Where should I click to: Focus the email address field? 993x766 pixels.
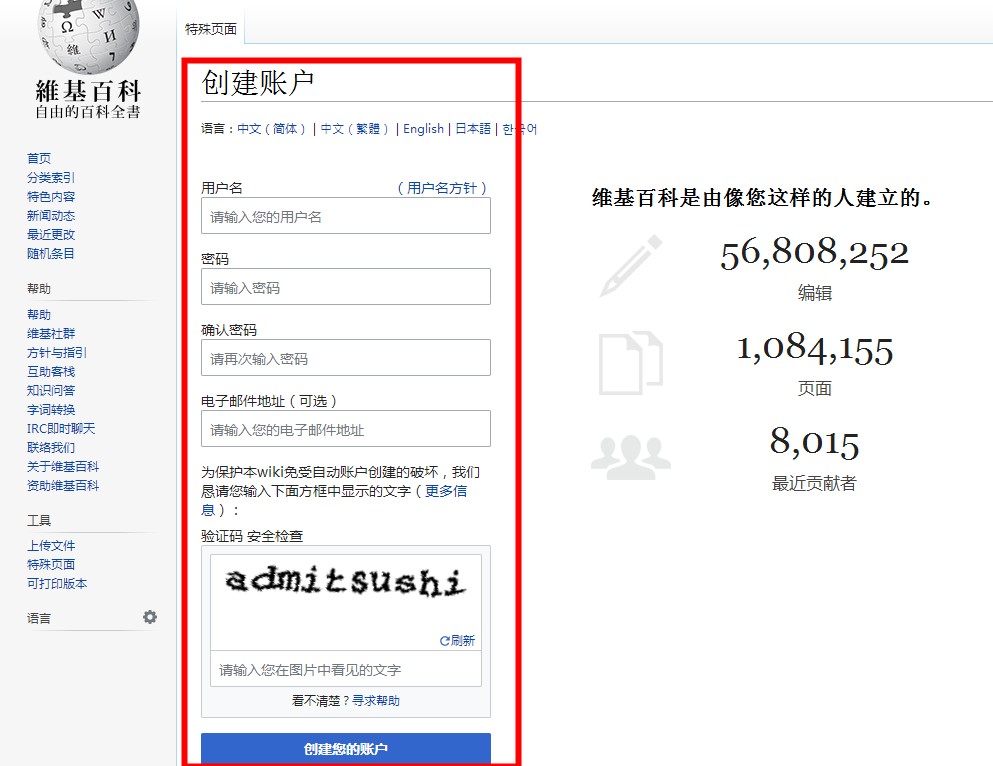point(346,429)
